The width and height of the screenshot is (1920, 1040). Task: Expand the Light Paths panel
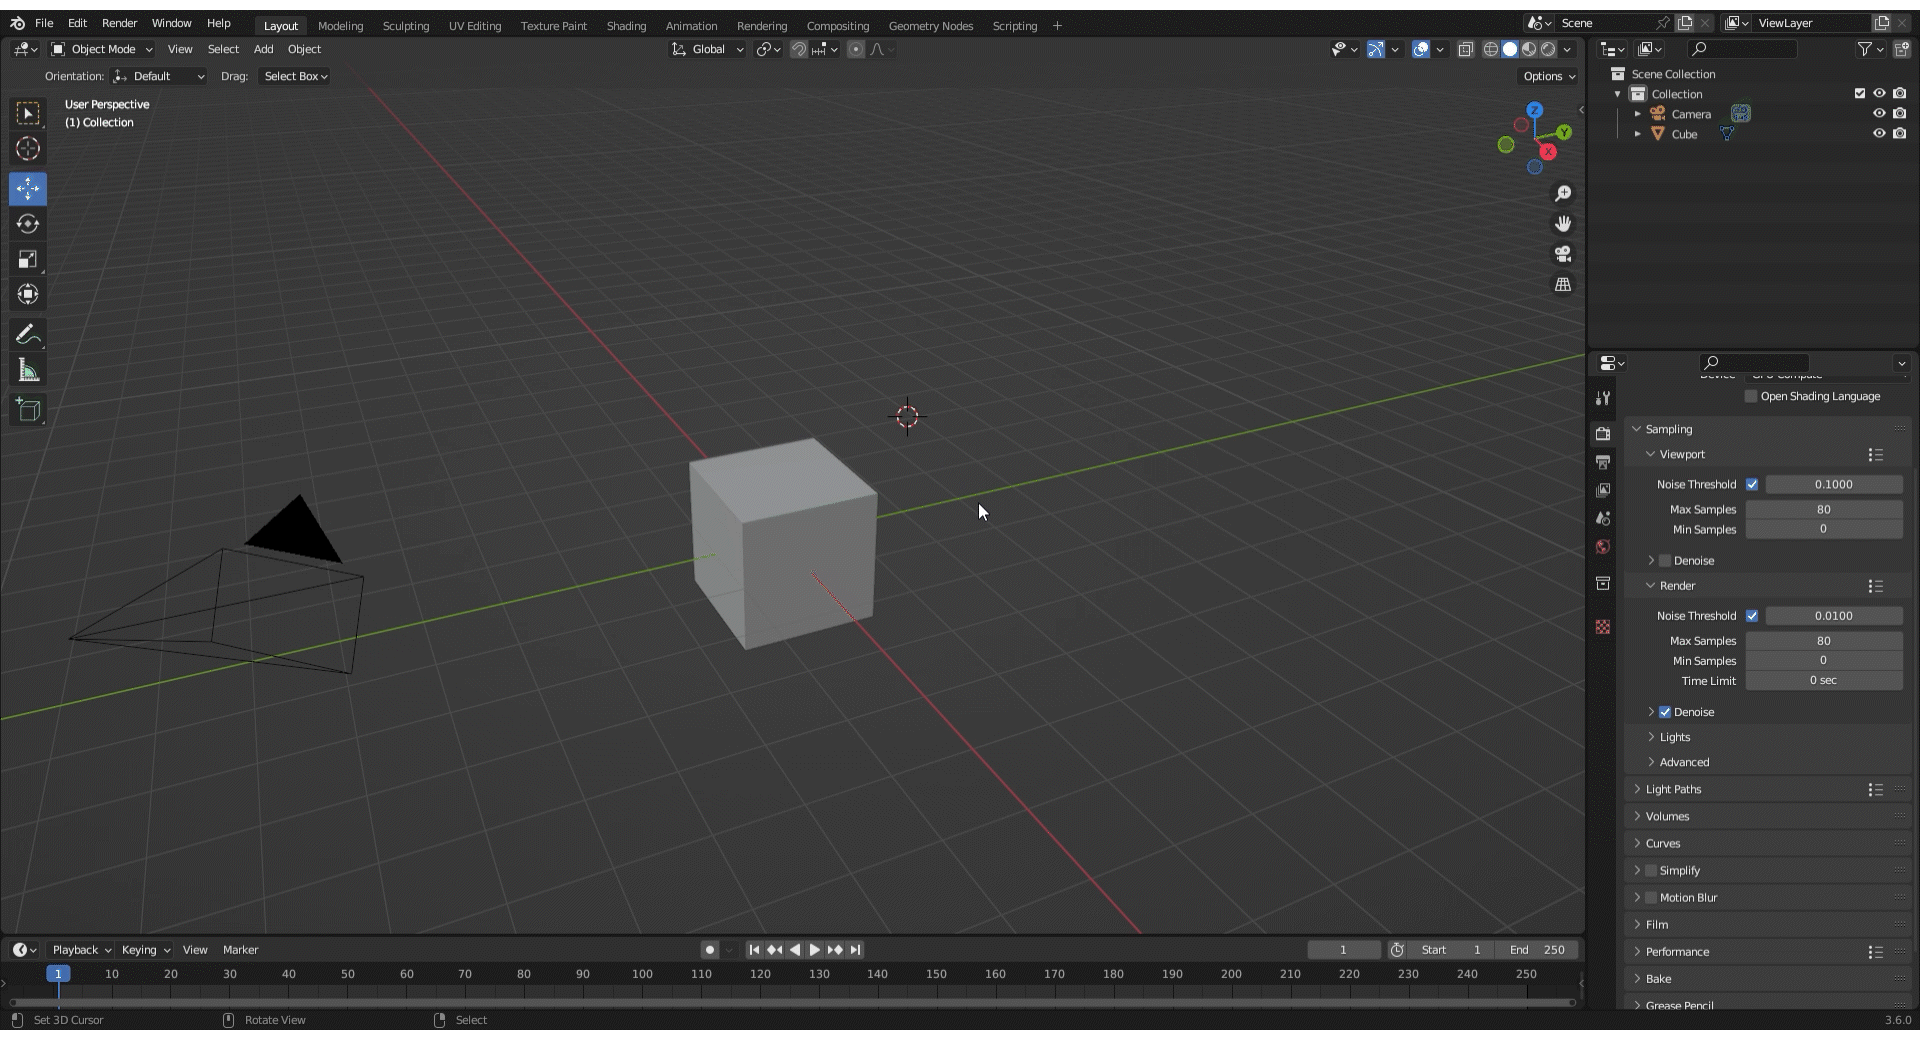[1673, 790]
